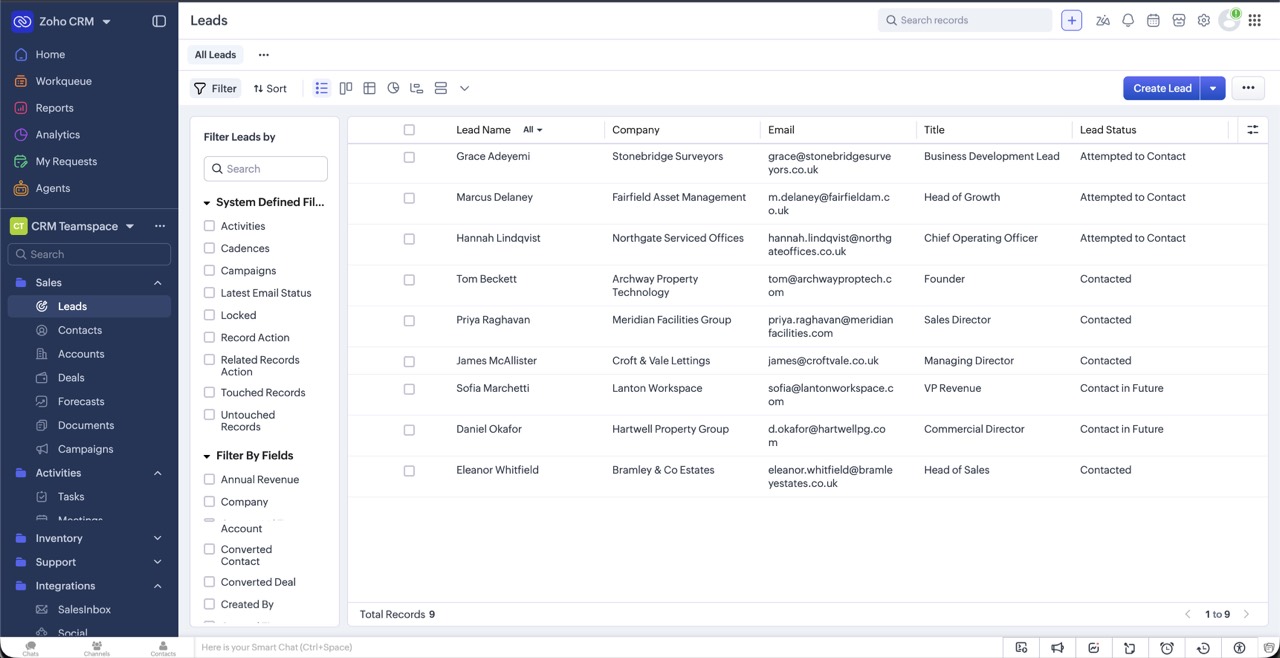Image resolution: width=1280 pixels, height=658 pixels.
Task: Expand the Support section
Action: click(x=157, y=562)
